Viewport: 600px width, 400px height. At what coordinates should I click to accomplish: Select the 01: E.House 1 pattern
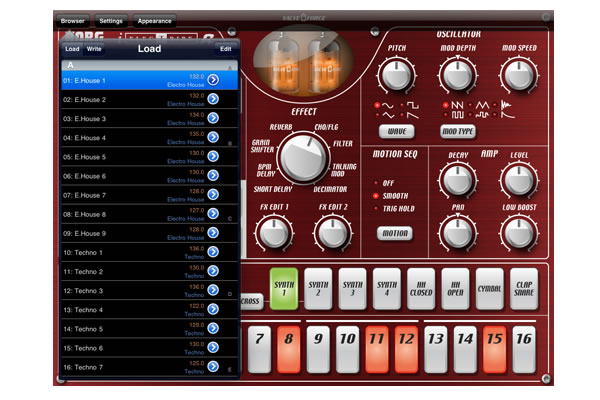coord(149,80)
